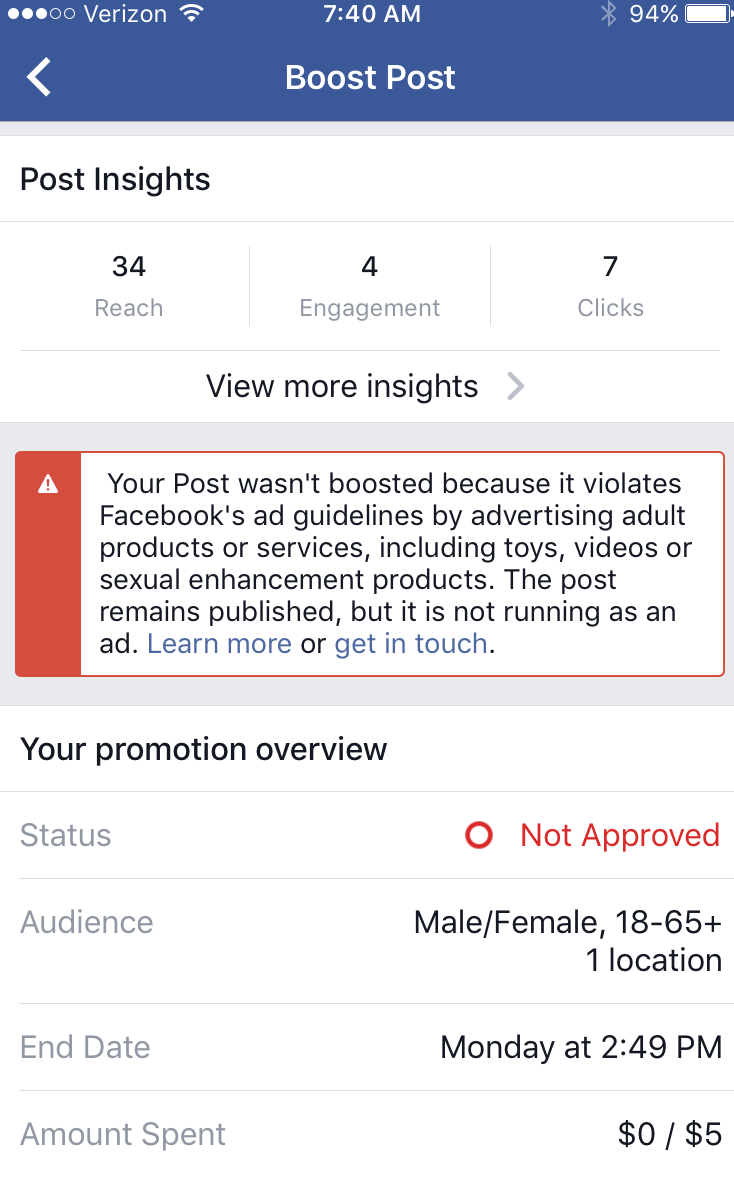Tap the Amount Spent row
734x1177 pixels.
point(367,1134)
